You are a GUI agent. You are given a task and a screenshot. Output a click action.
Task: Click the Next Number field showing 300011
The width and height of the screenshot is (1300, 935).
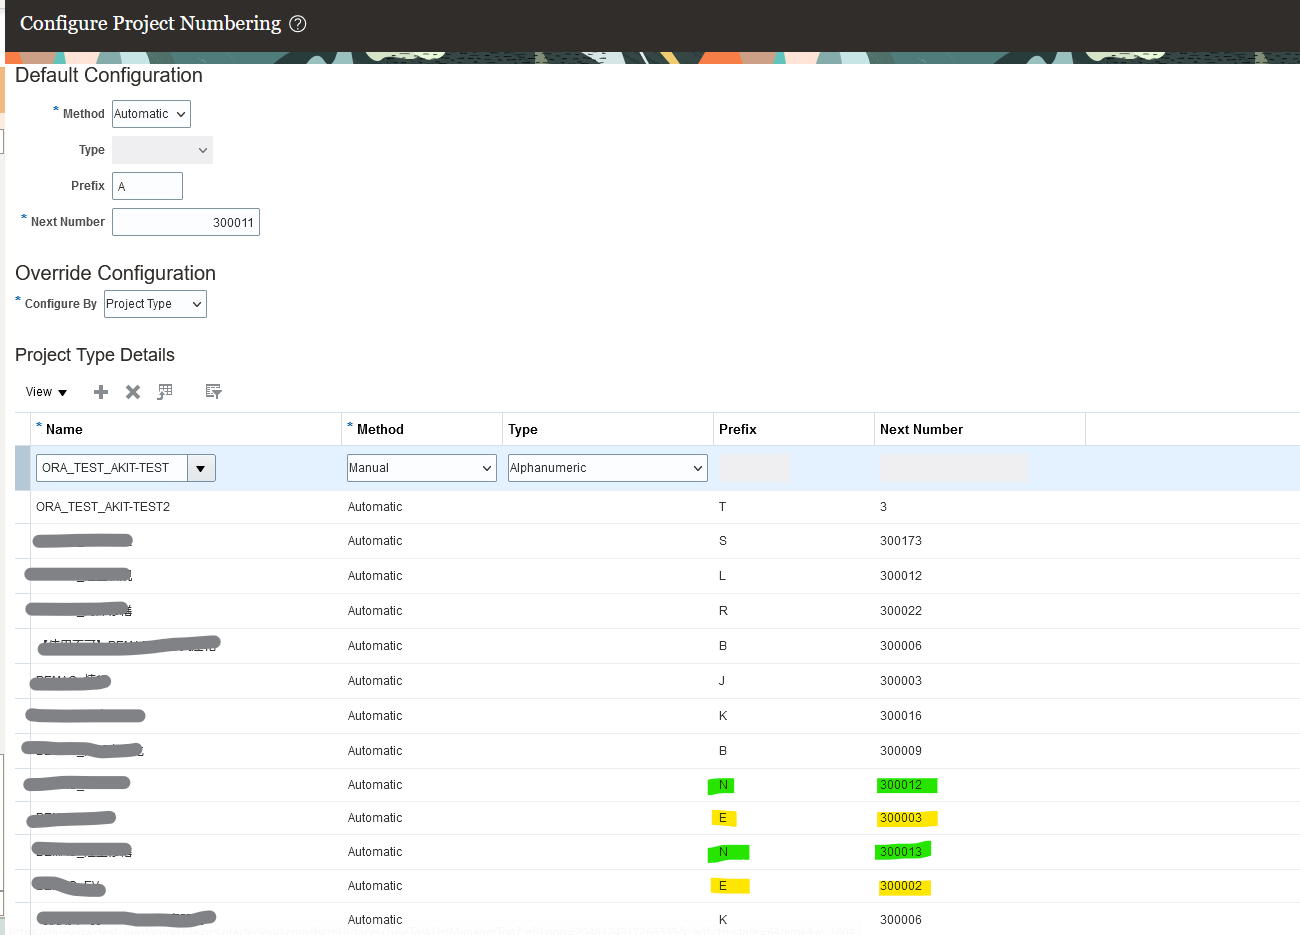(185, 221)
